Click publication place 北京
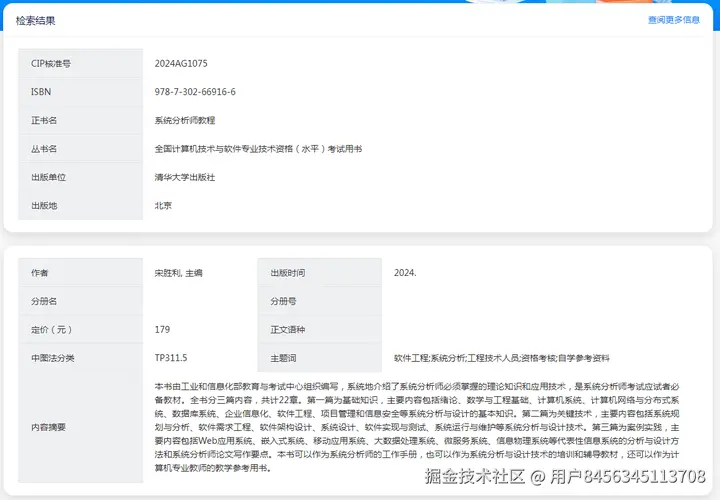This screenshot has height=500, width=720. (163, 206)
